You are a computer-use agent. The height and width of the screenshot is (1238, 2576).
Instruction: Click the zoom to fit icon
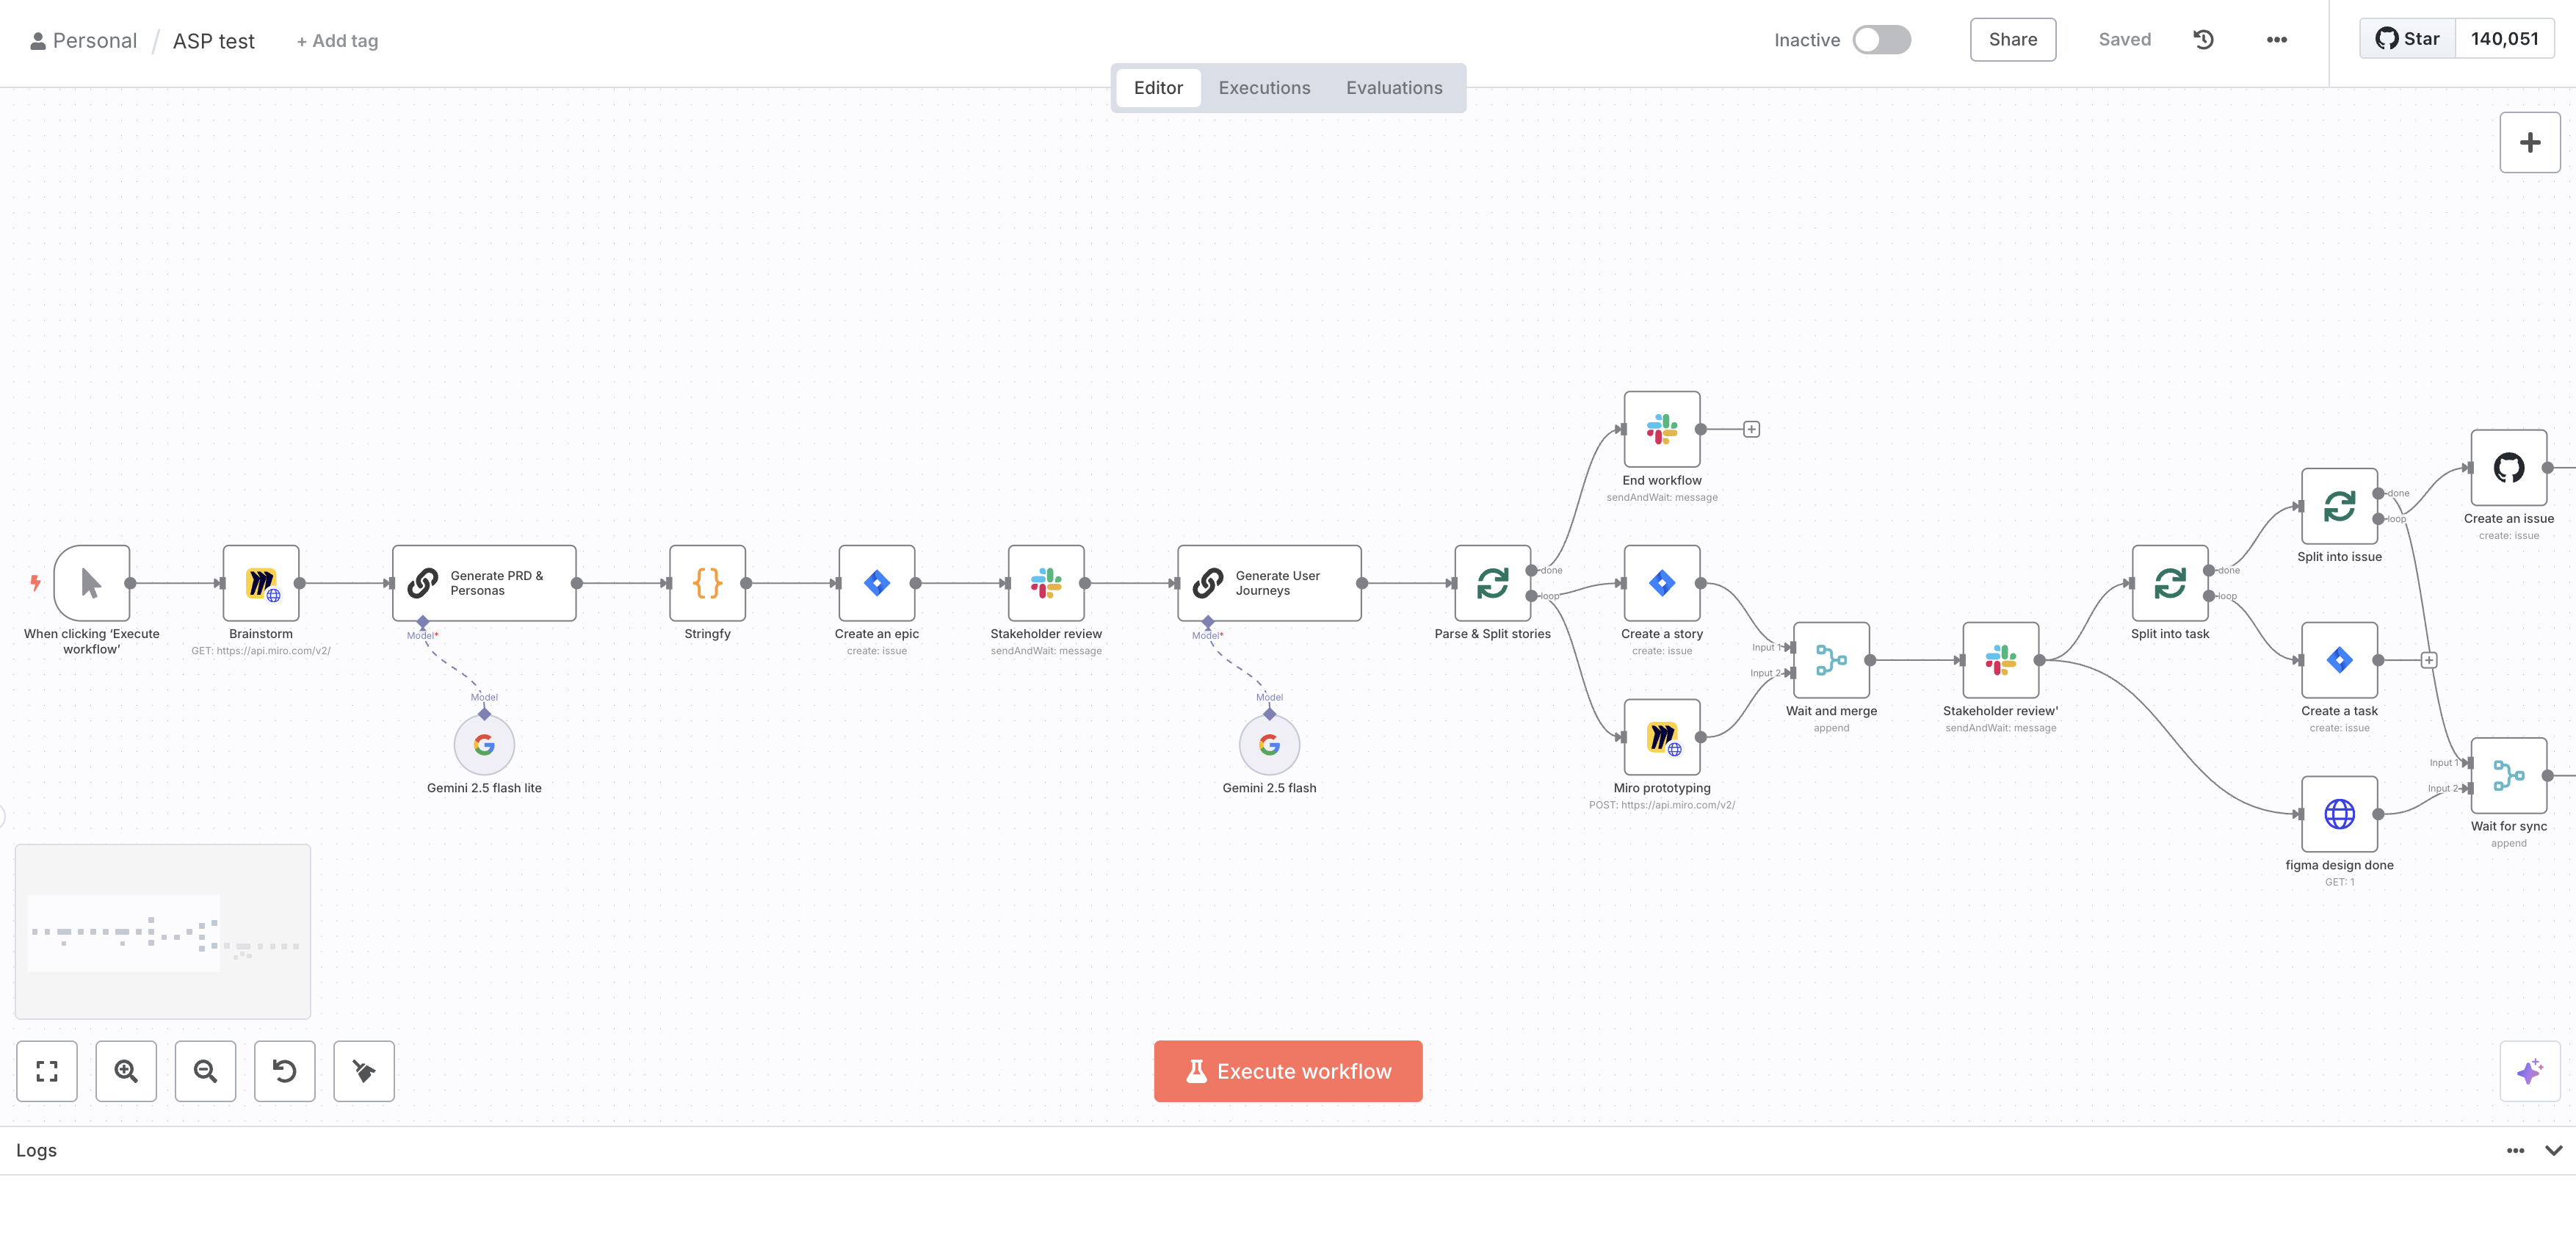tap(47, 1071)
